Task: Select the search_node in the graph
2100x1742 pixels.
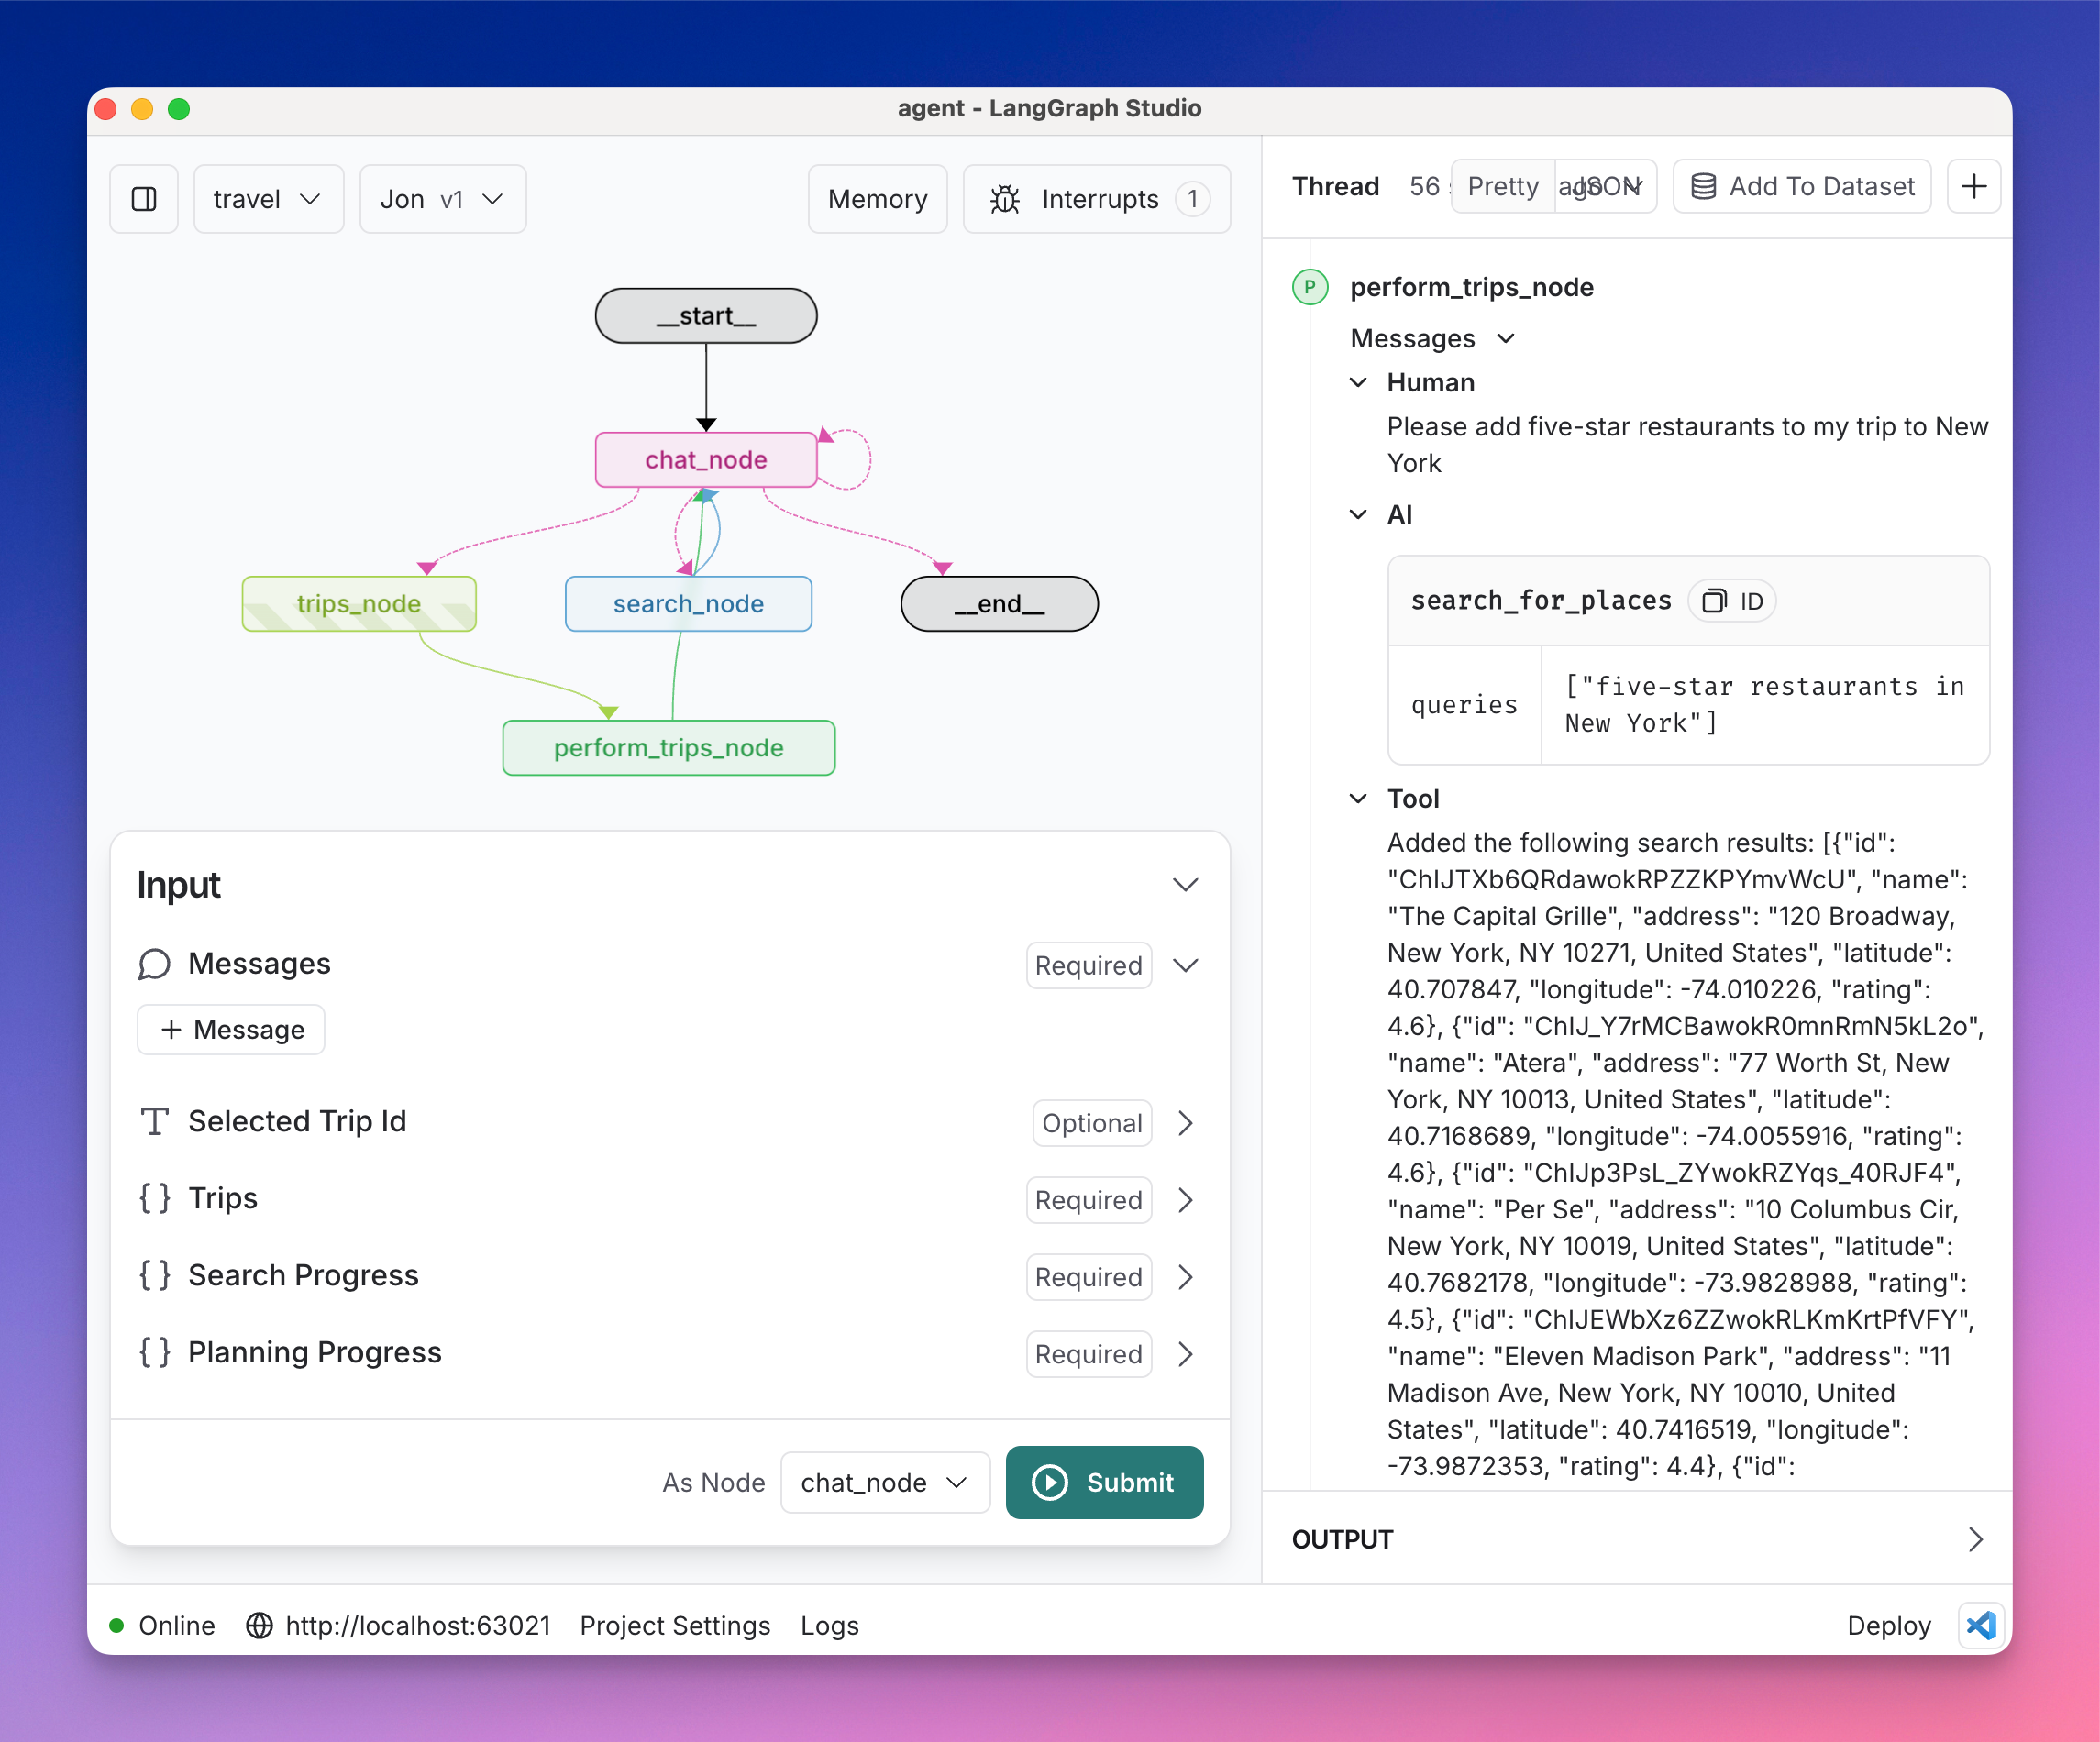Action: tap(688, 603)
